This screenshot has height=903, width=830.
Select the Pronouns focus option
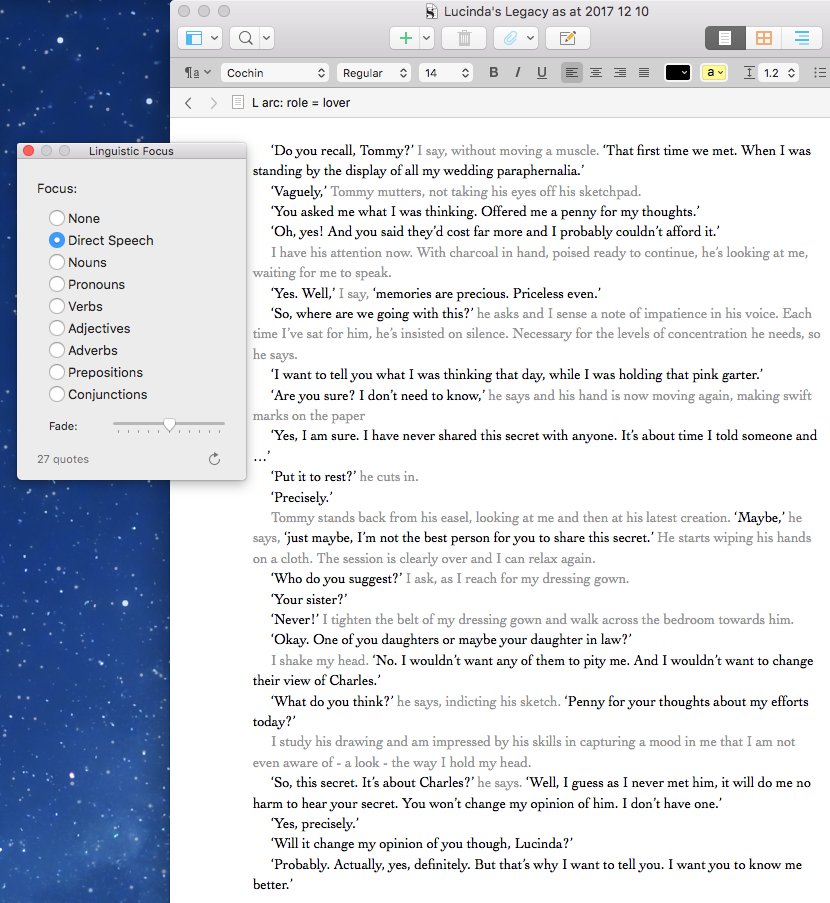(x=56, y=284)
